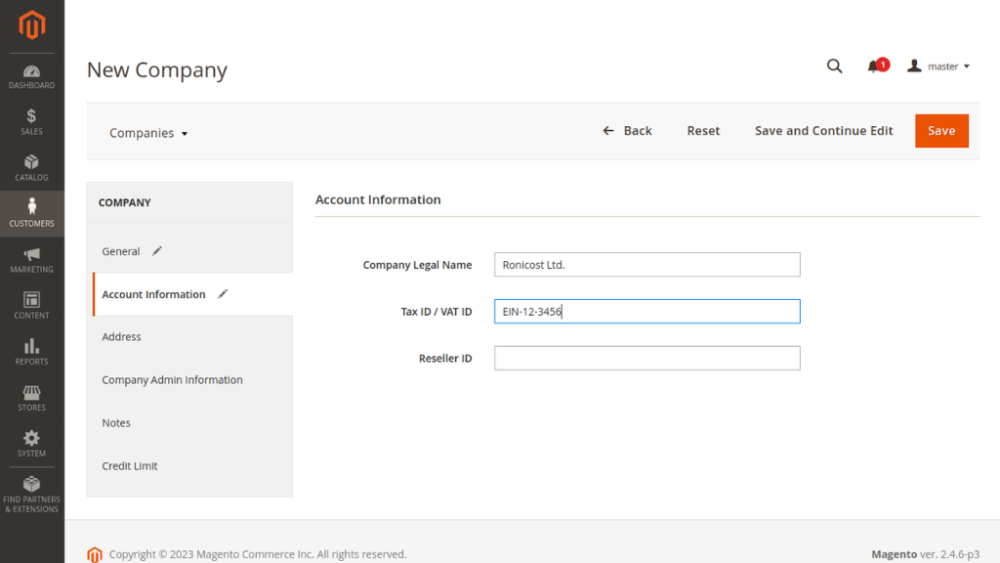Switch to the Notes tab

click(116, 423)
